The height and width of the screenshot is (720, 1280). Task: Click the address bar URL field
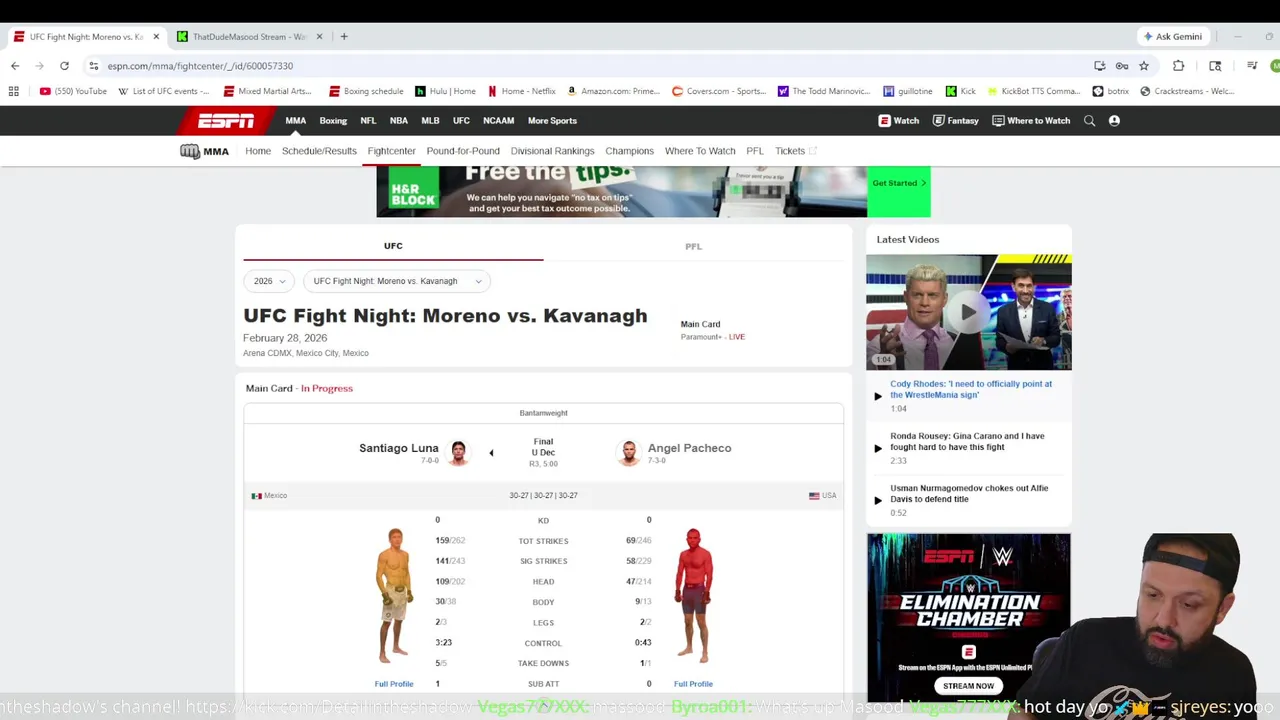point(590,66)
